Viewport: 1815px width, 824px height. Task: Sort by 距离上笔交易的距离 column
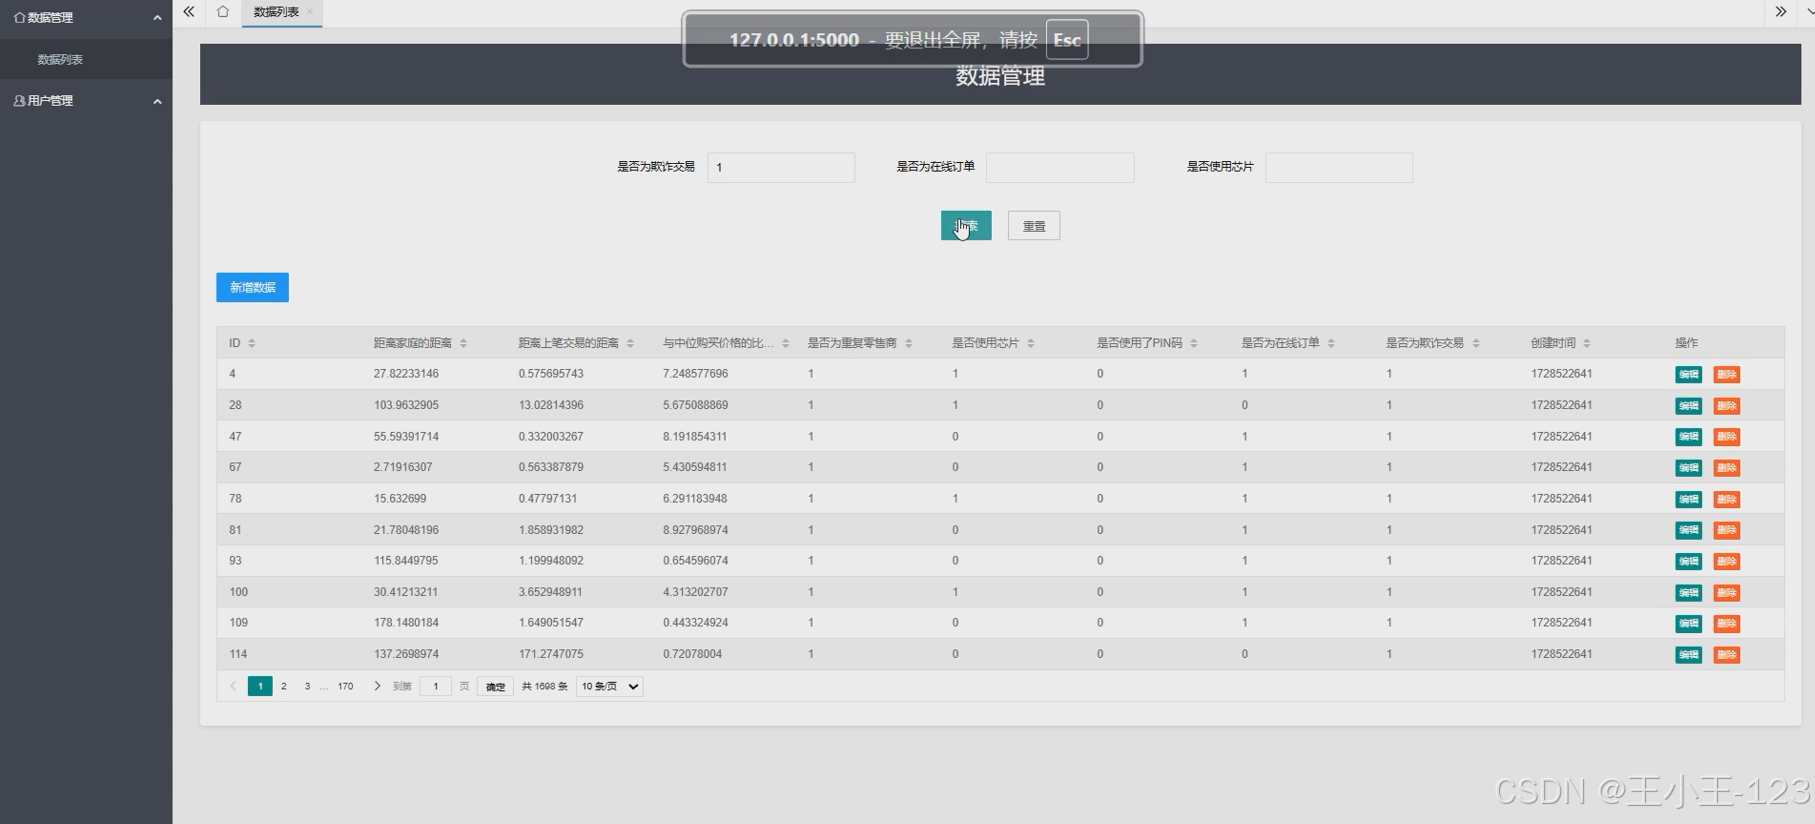630,343
